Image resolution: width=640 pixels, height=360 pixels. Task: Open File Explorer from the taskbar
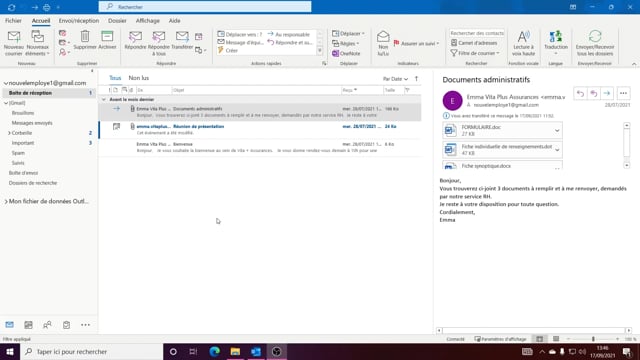click(x=235, y=351)
